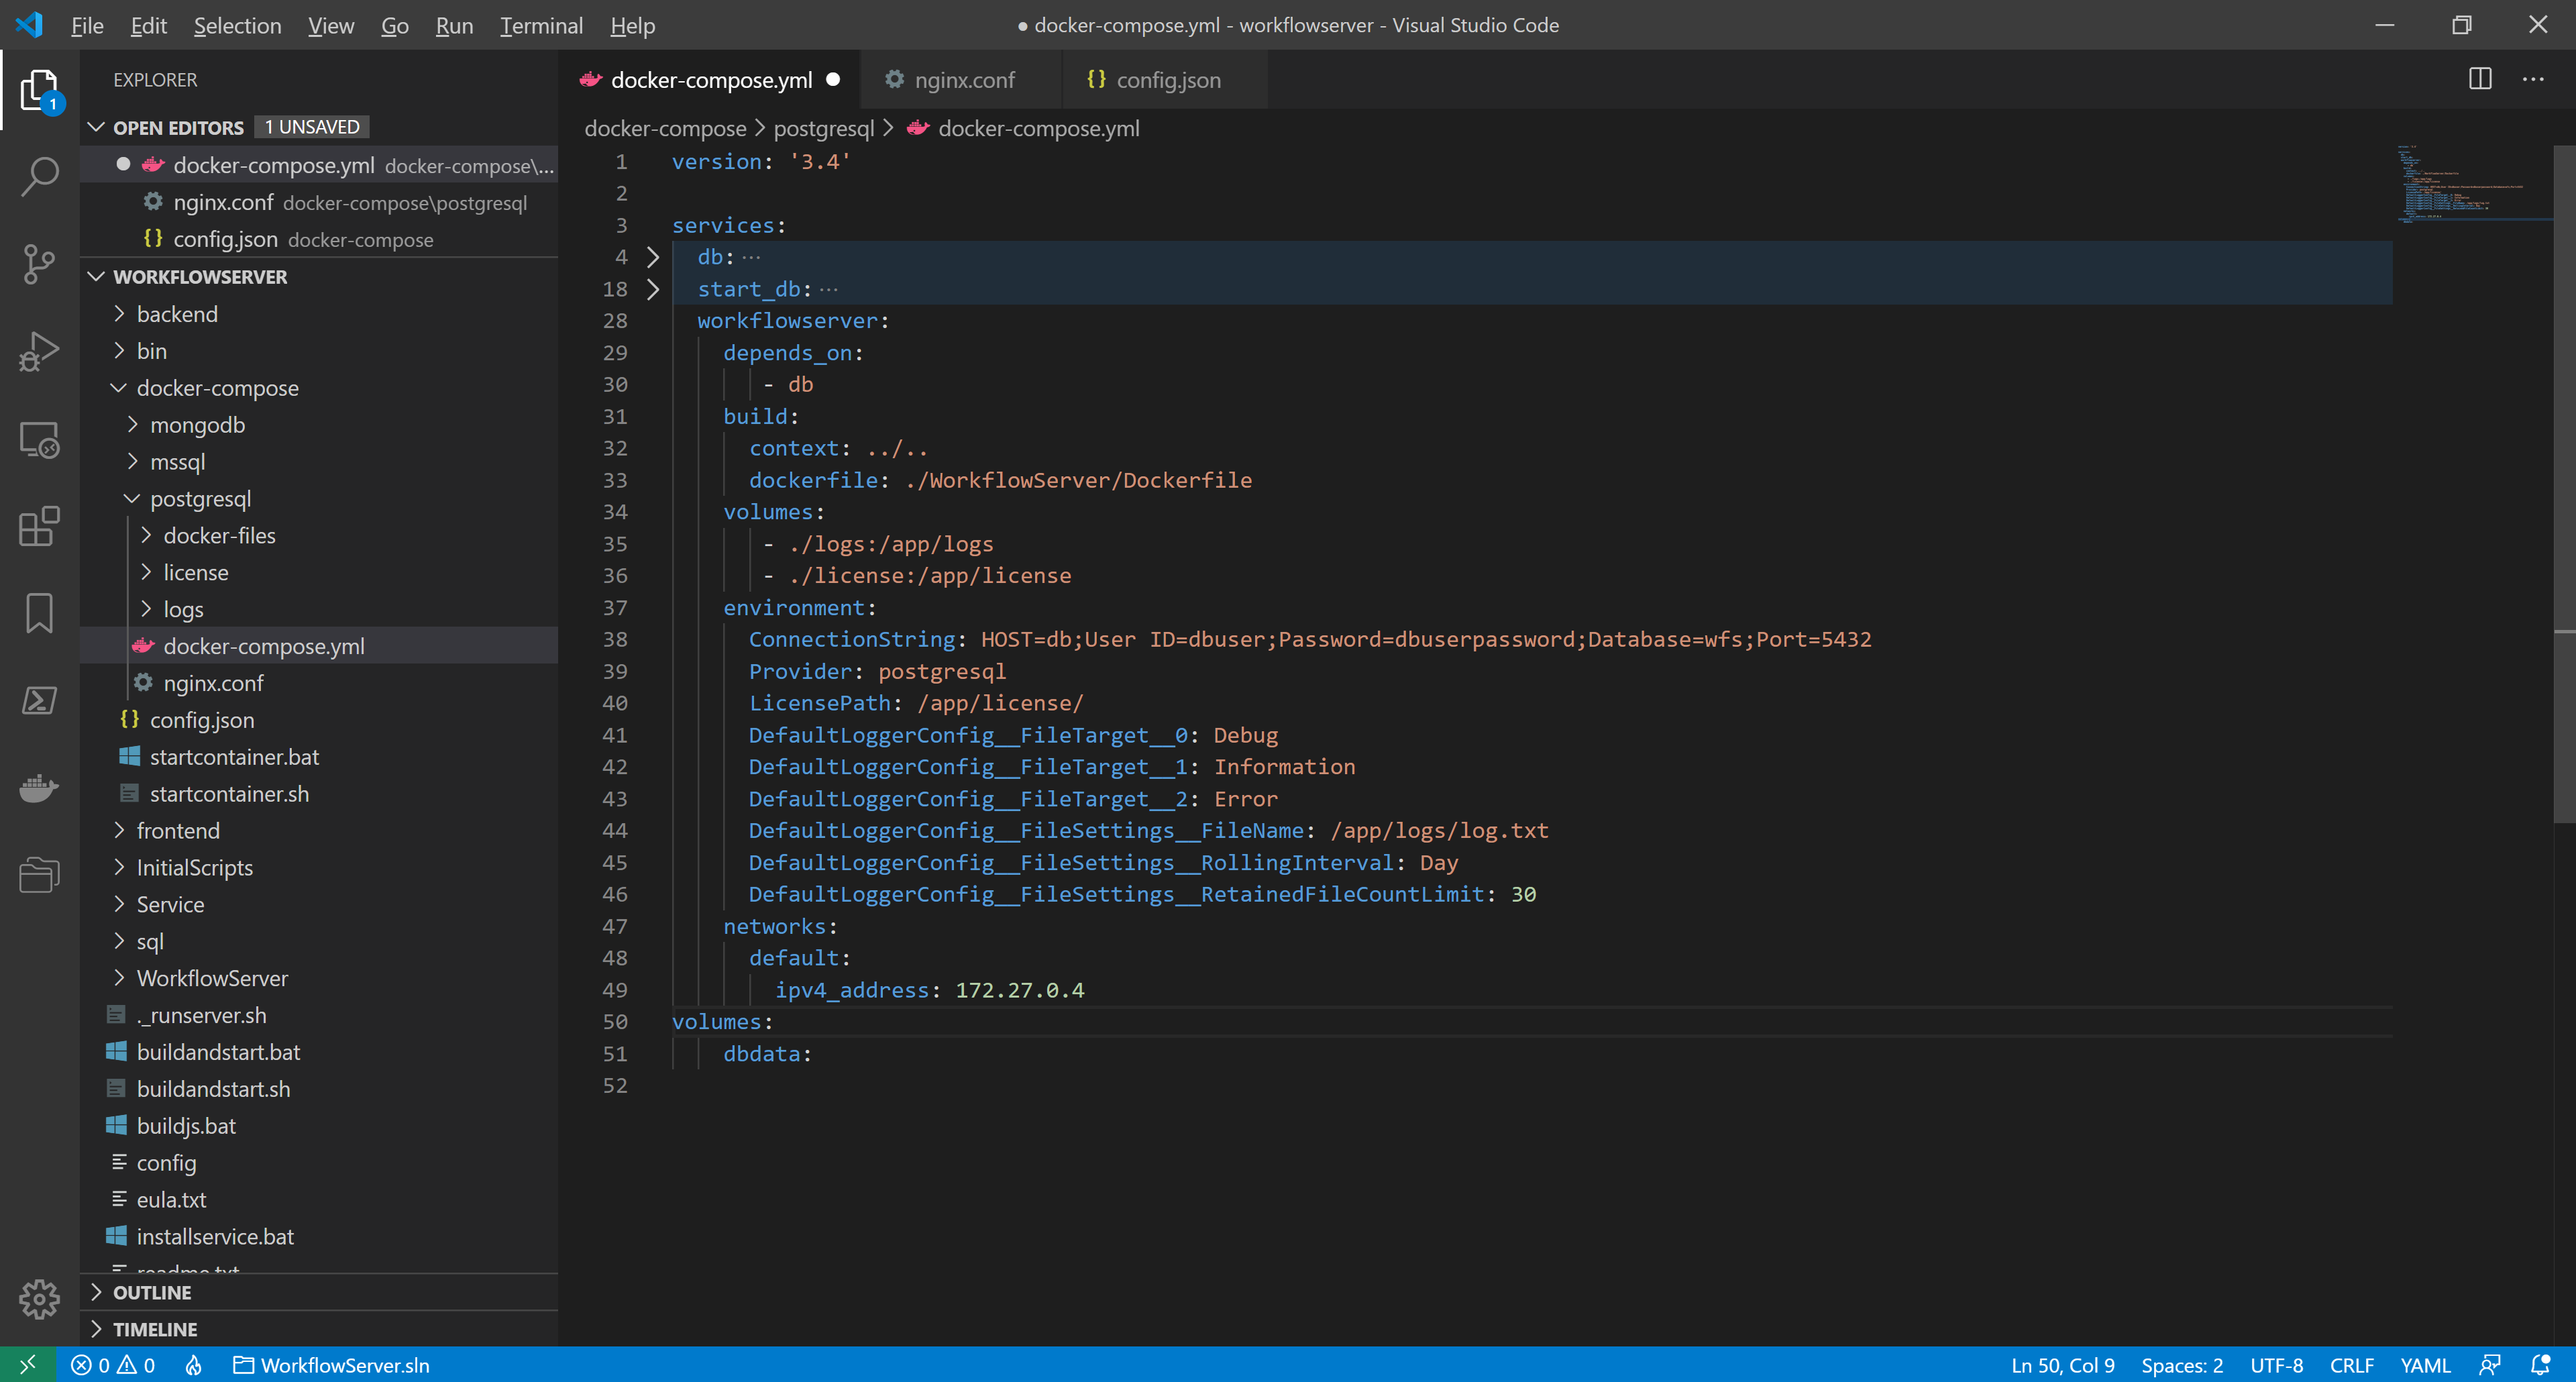Image resolution: width=2576 pixels, height=1382 pixels.
Task: Click the 1 UNSAVED badge
Action: 312,127
